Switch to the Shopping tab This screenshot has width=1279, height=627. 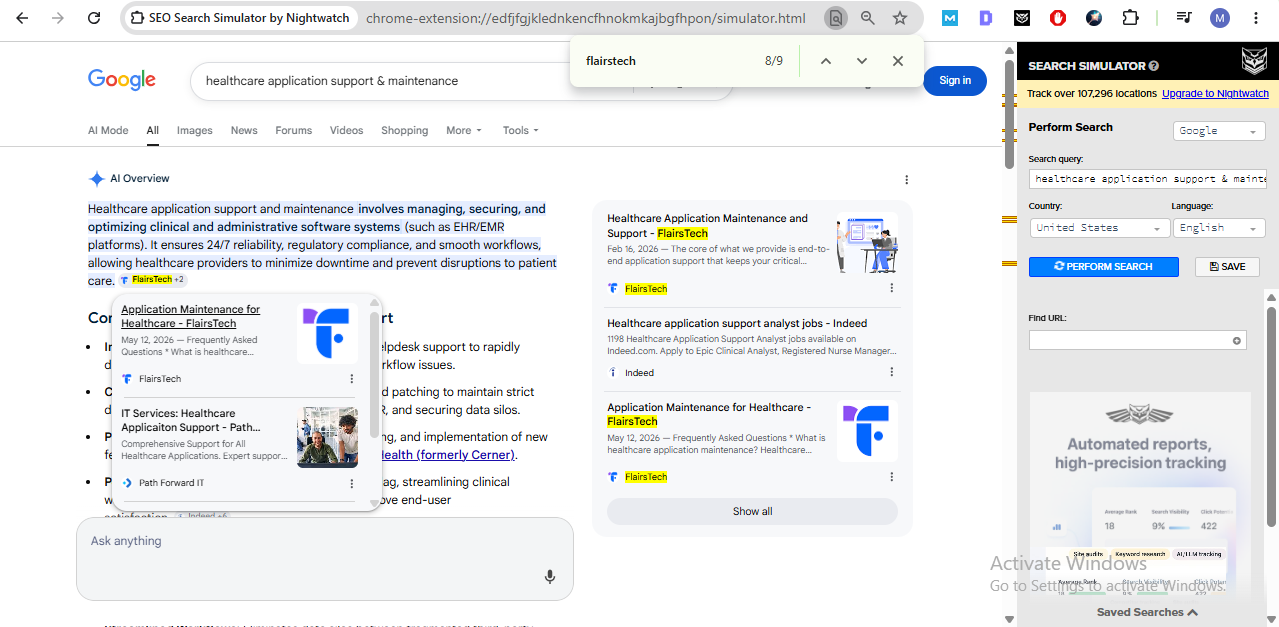pos(405,130)
